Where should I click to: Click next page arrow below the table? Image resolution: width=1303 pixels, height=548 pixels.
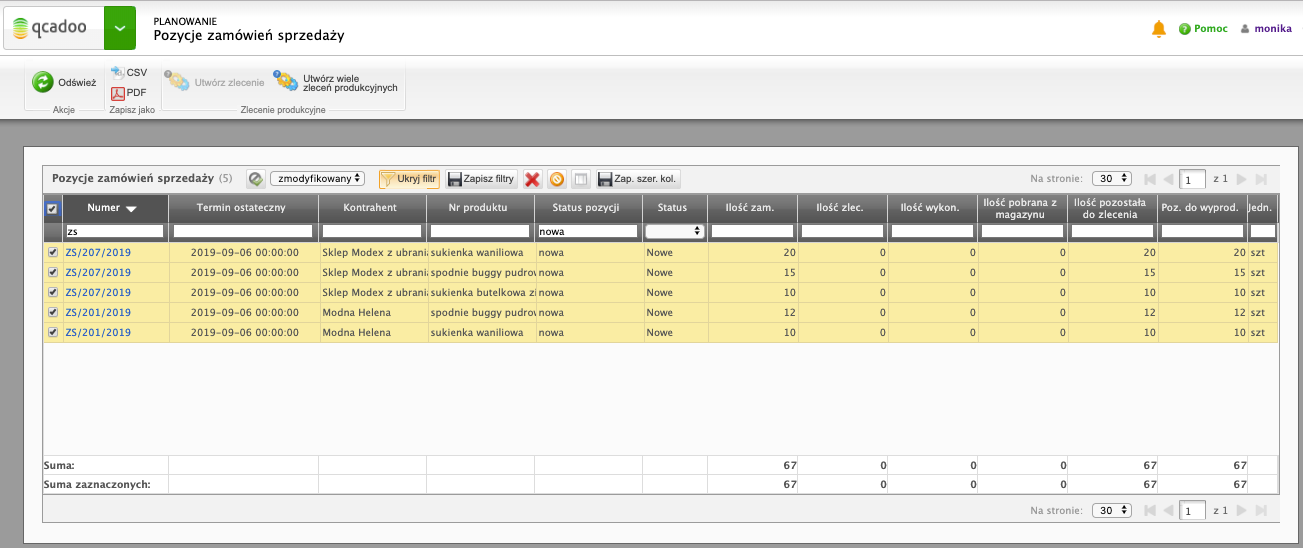pos(1242,511)
